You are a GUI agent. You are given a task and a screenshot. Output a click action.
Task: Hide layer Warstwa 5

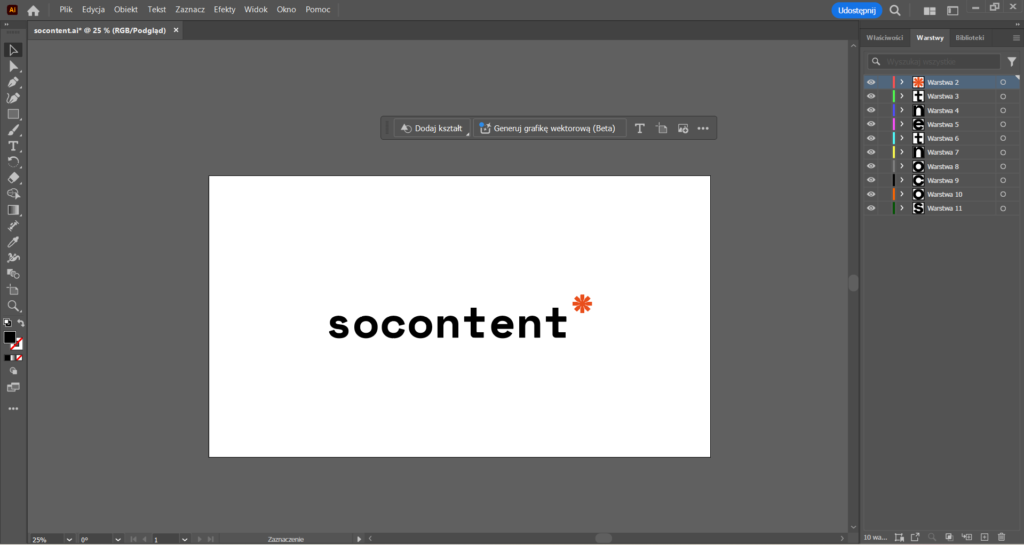[x=871, y=124]
